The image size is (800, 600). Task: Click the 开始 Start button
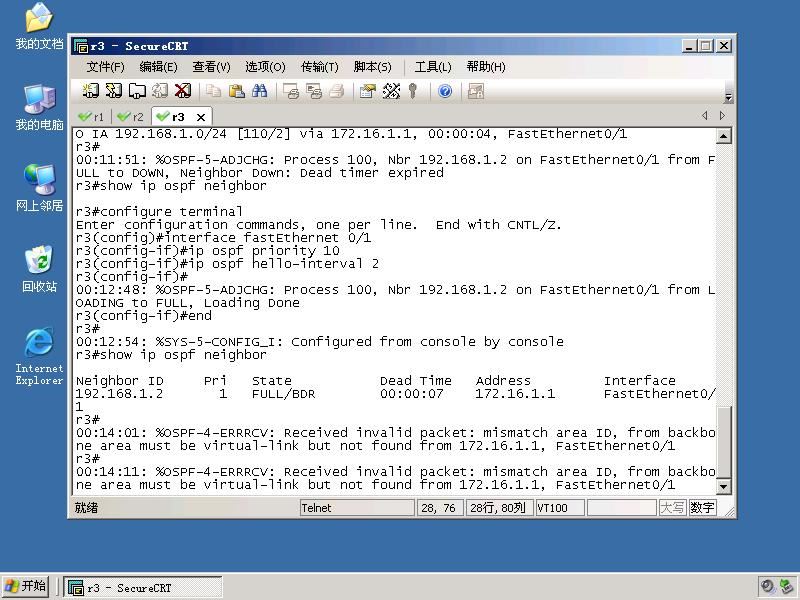pyautogui.click(x=26, y=586)
